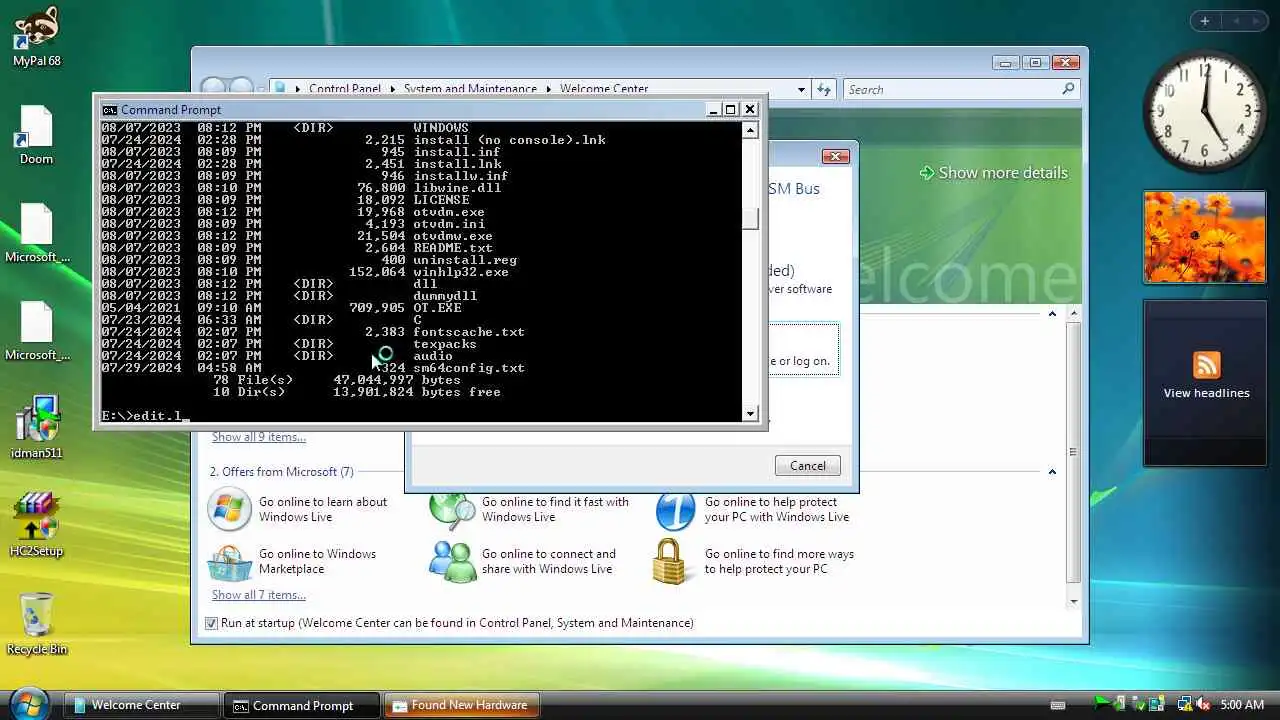Click the RSS feed headlines gadget icon
Screen dimensions: 1280x720
click(x=1206, y=365)
